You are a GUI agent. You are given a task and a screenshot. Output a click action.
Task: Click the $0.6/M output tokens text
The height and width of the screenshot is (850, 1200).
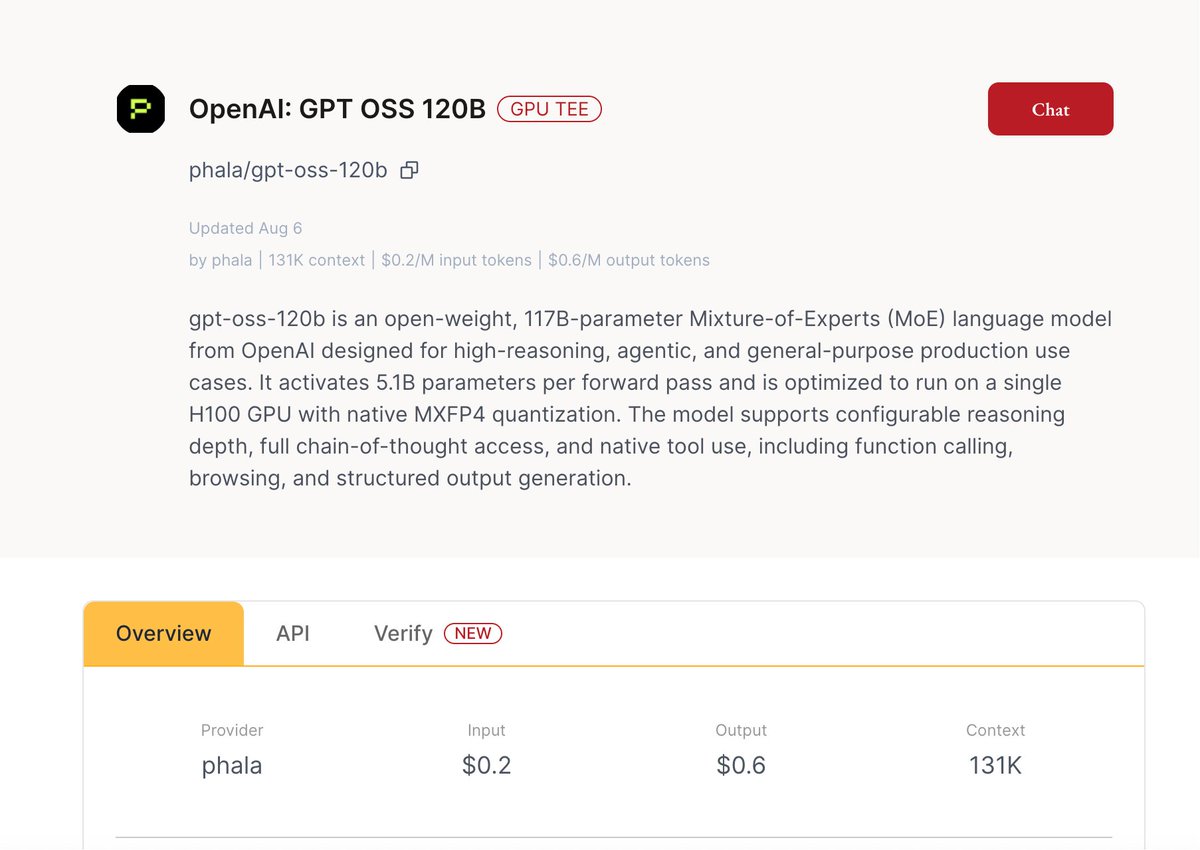[x=629, y=260]
